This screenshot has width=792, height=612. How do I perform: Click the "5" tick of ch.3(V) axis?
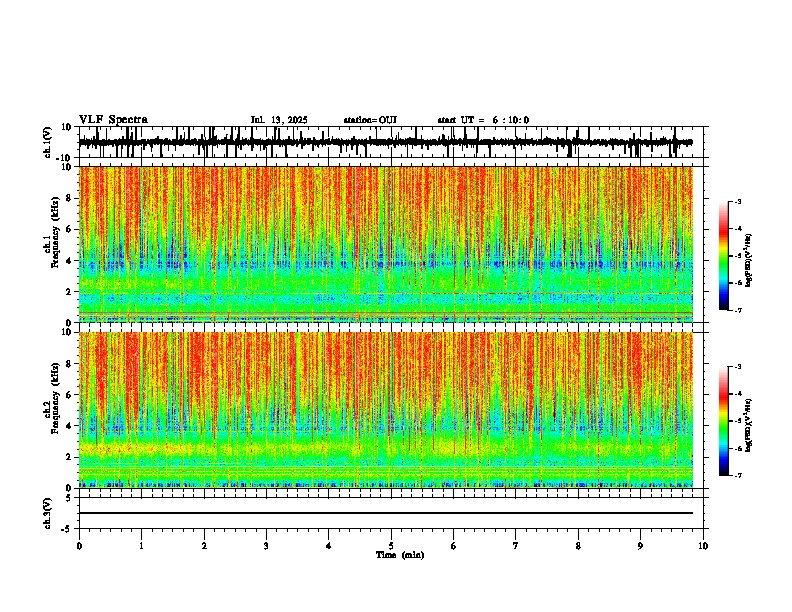[x=70, y=498]
